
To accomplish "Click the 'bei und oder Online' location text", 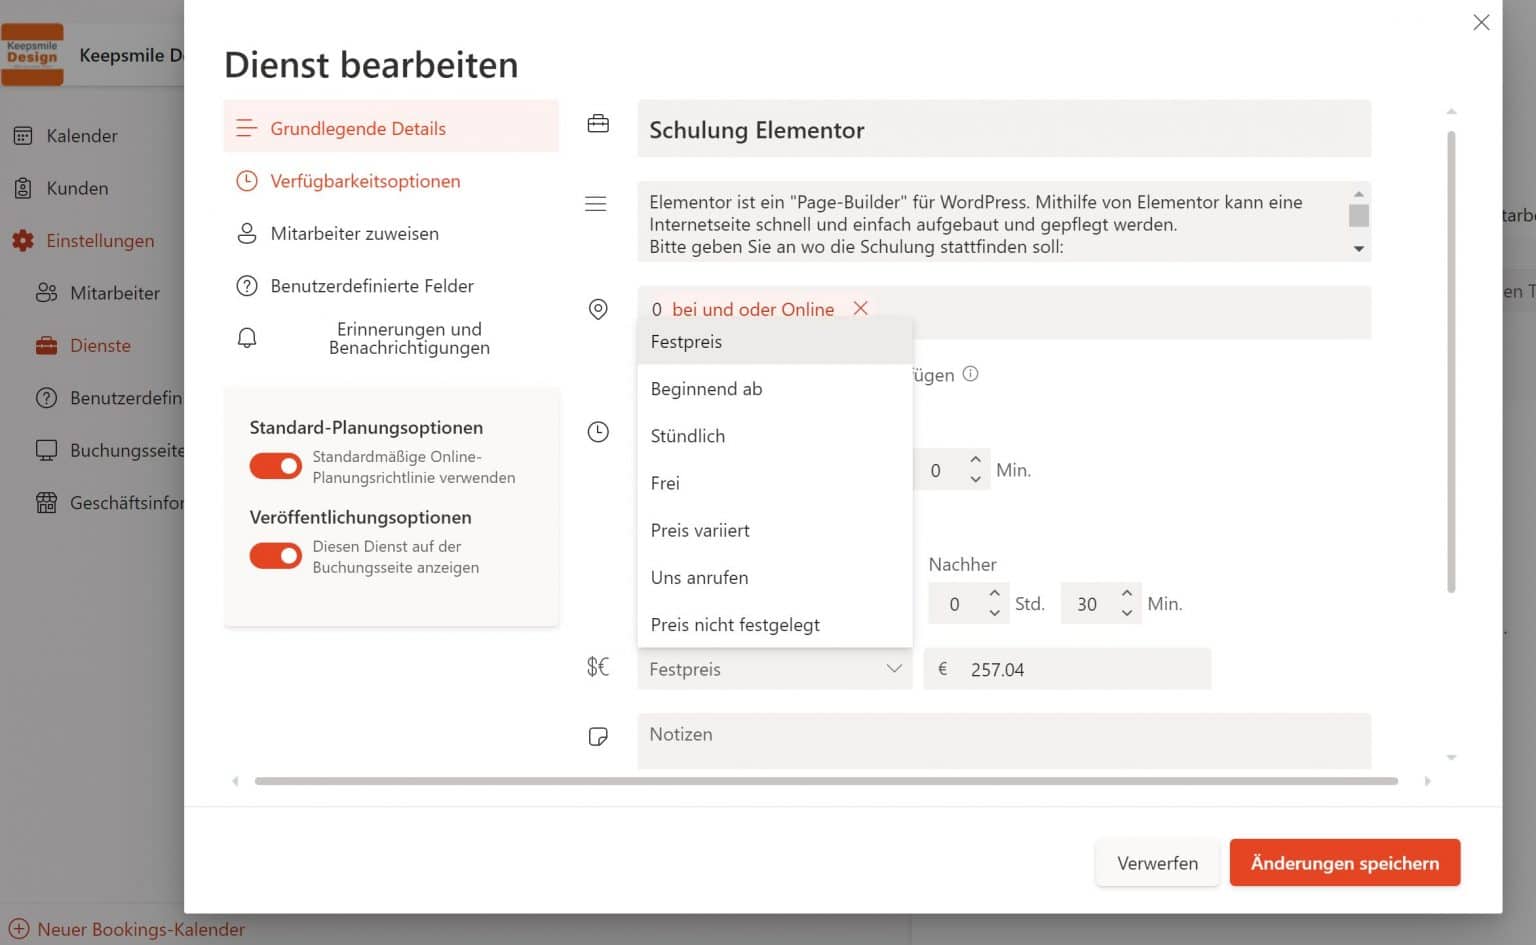I will pyautogui.click(x=753, y=309).
